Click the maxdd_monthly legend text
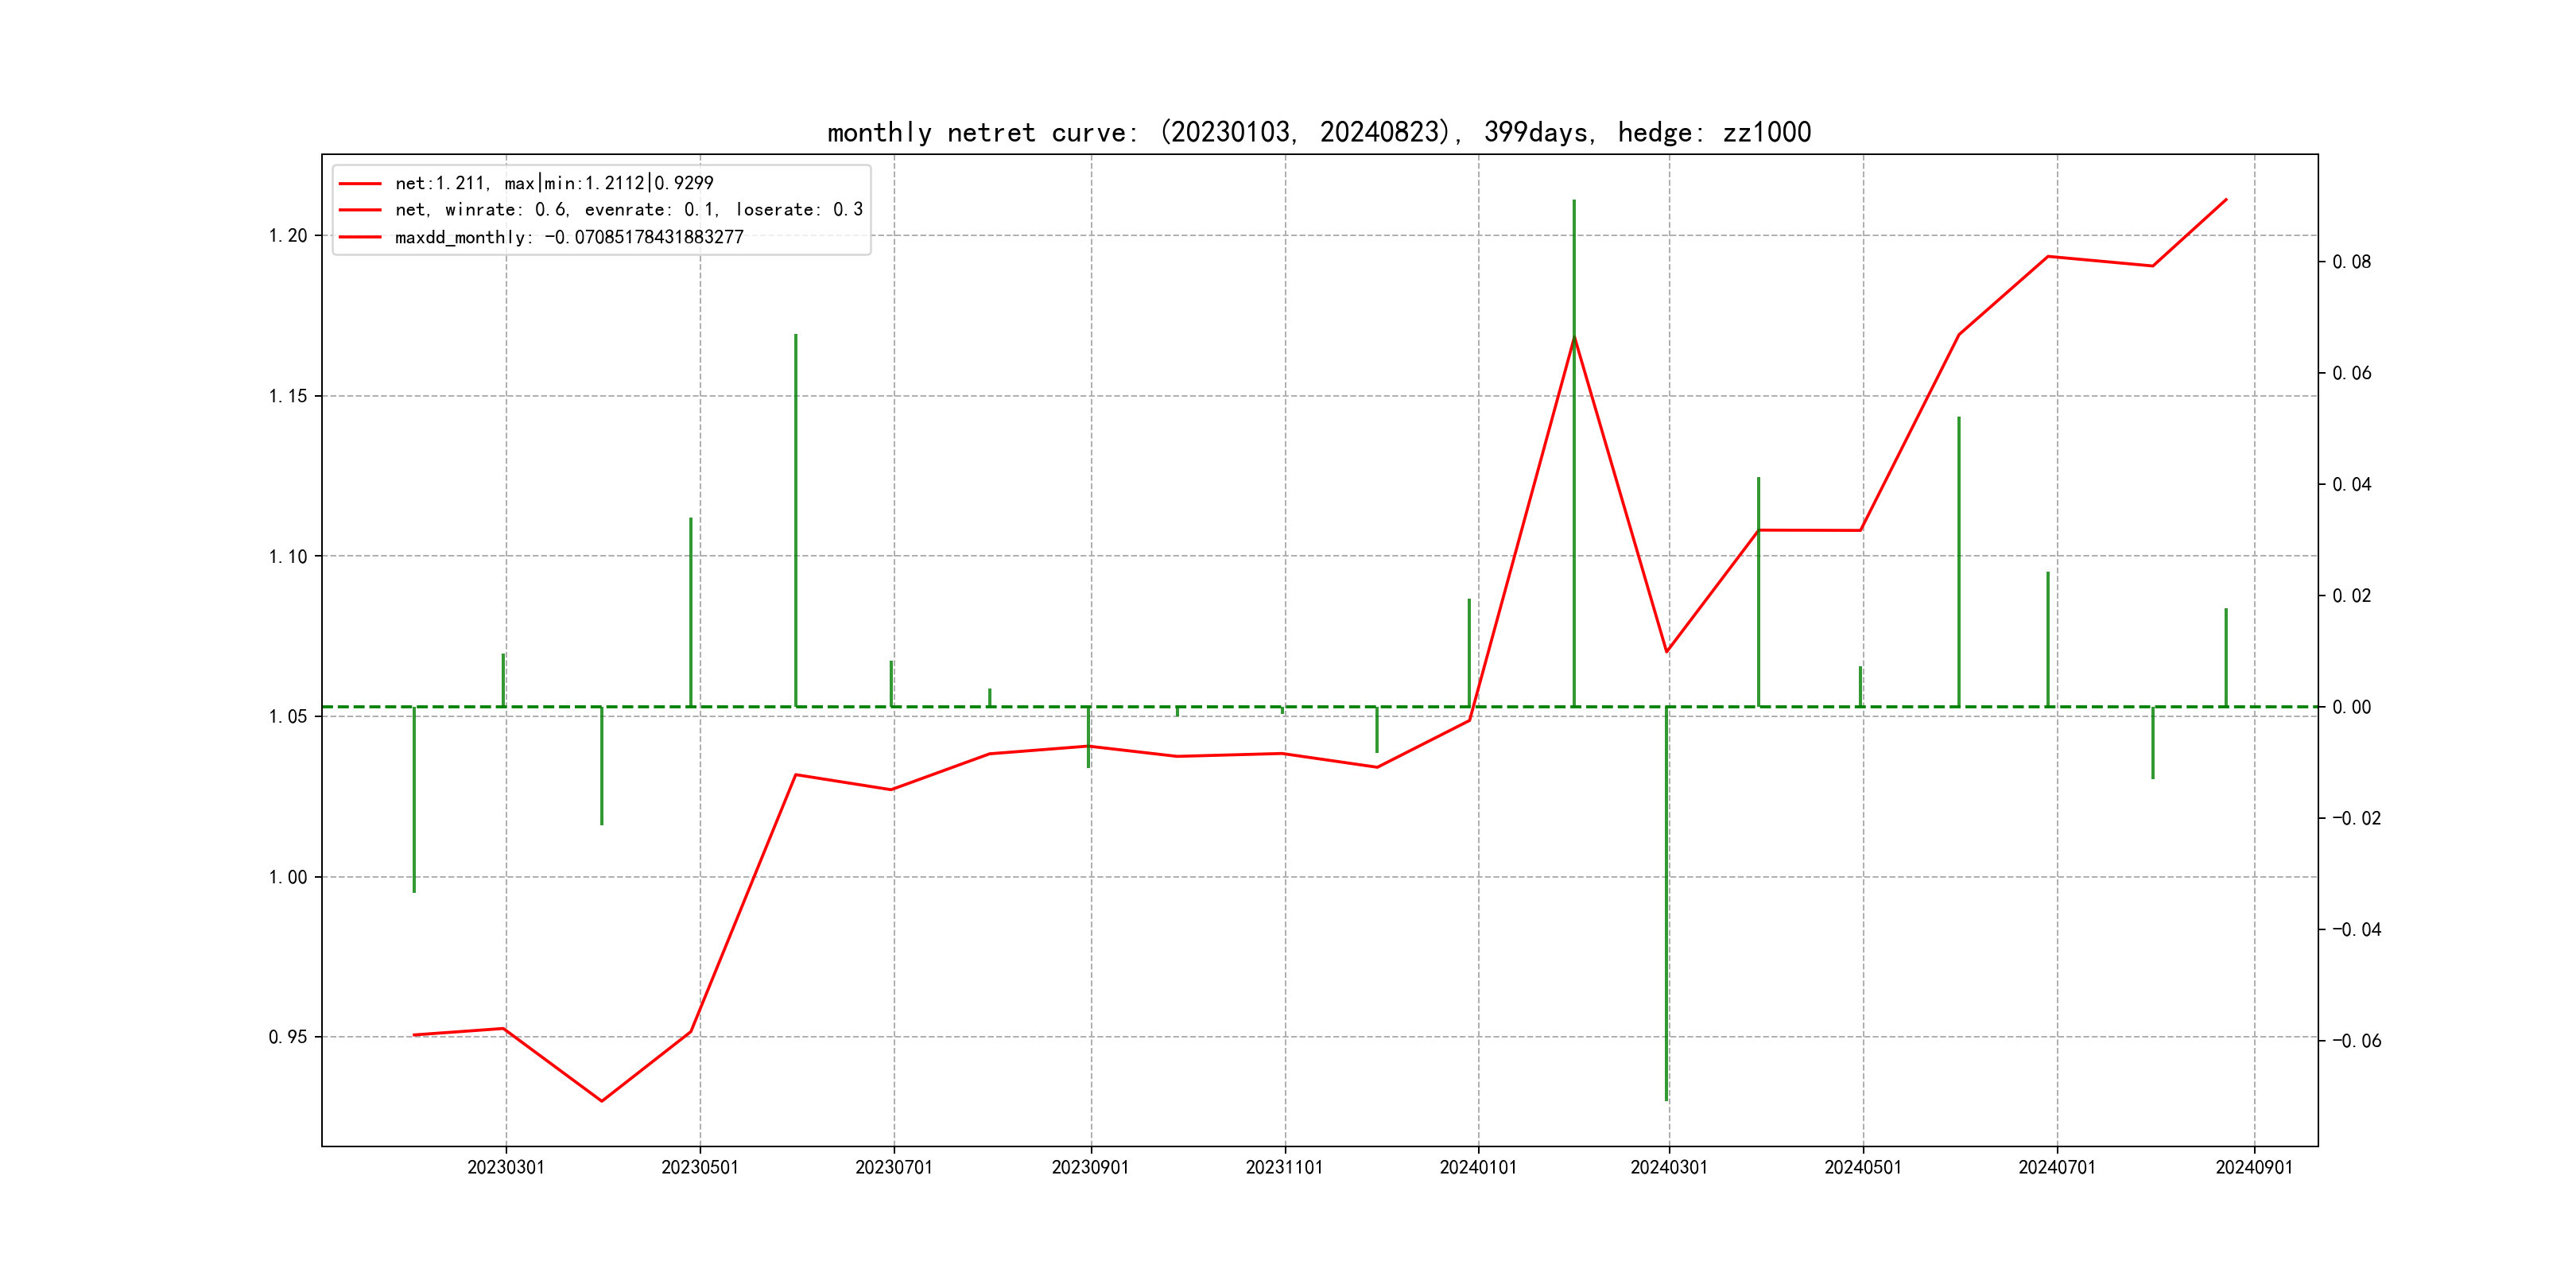Image resolution: width=2576 pixels, height=1288 pixels. [569, 237]
